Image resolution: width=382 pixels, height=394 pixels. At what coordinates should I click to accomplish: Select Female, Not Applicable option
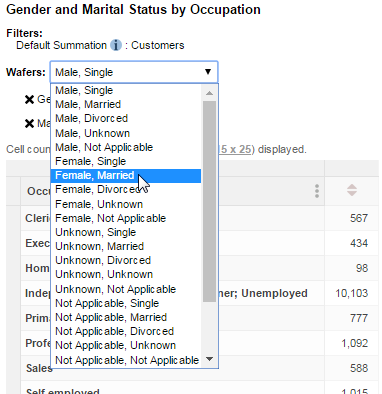click(x=126, y=218)
